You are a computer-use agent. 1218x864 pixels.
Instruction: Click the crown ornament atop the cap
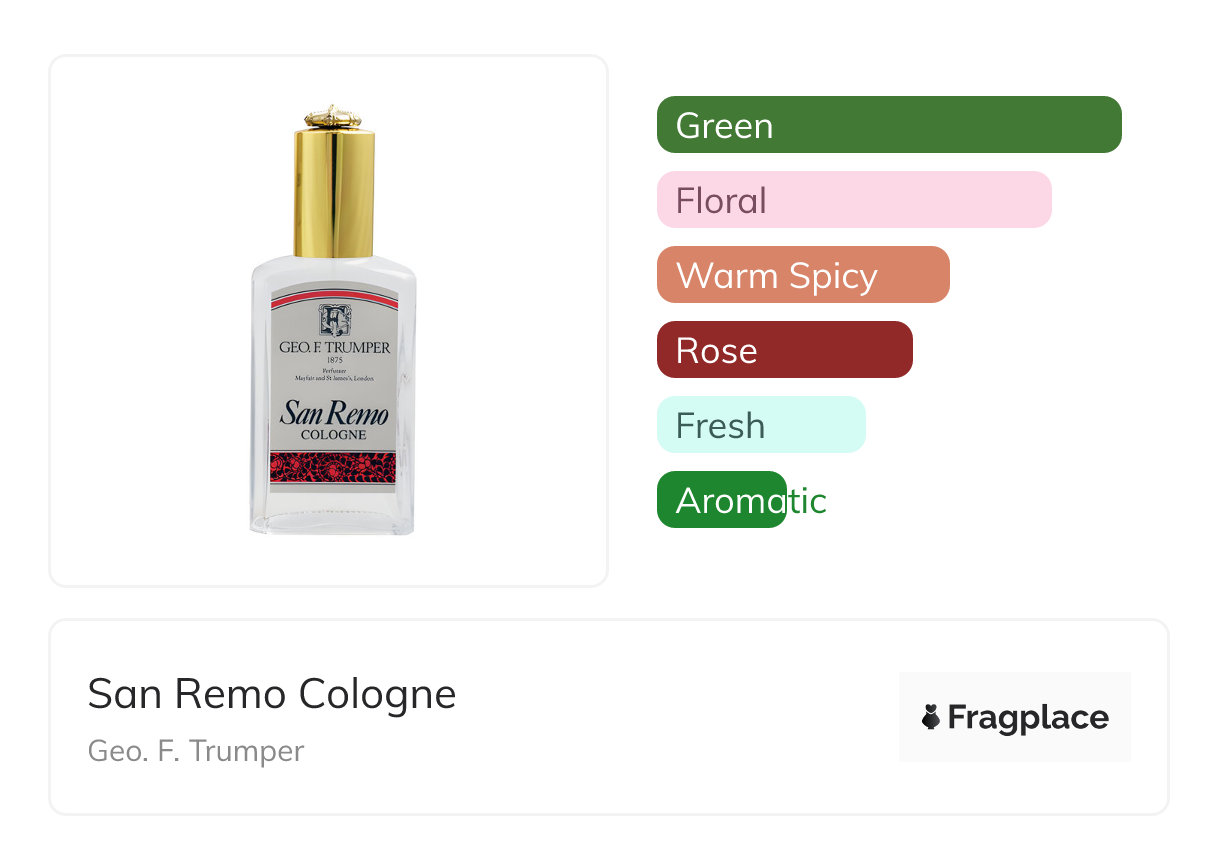(333, 115)
